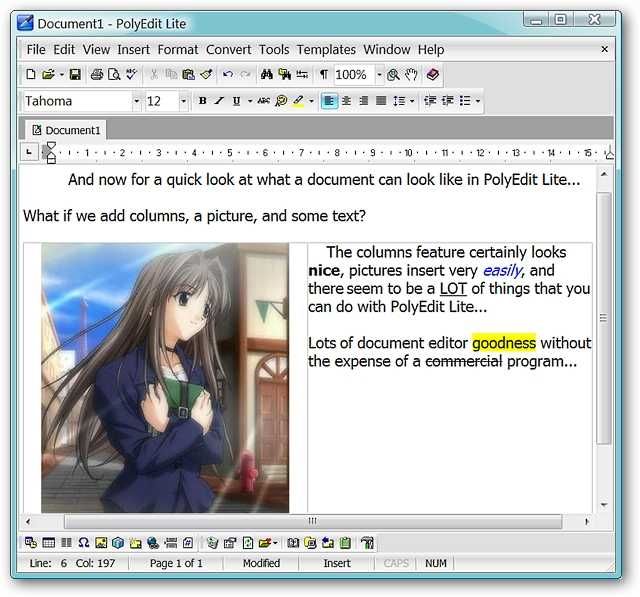
Task: Click the Omega symbol insert icon
Action: click(83, 543)
